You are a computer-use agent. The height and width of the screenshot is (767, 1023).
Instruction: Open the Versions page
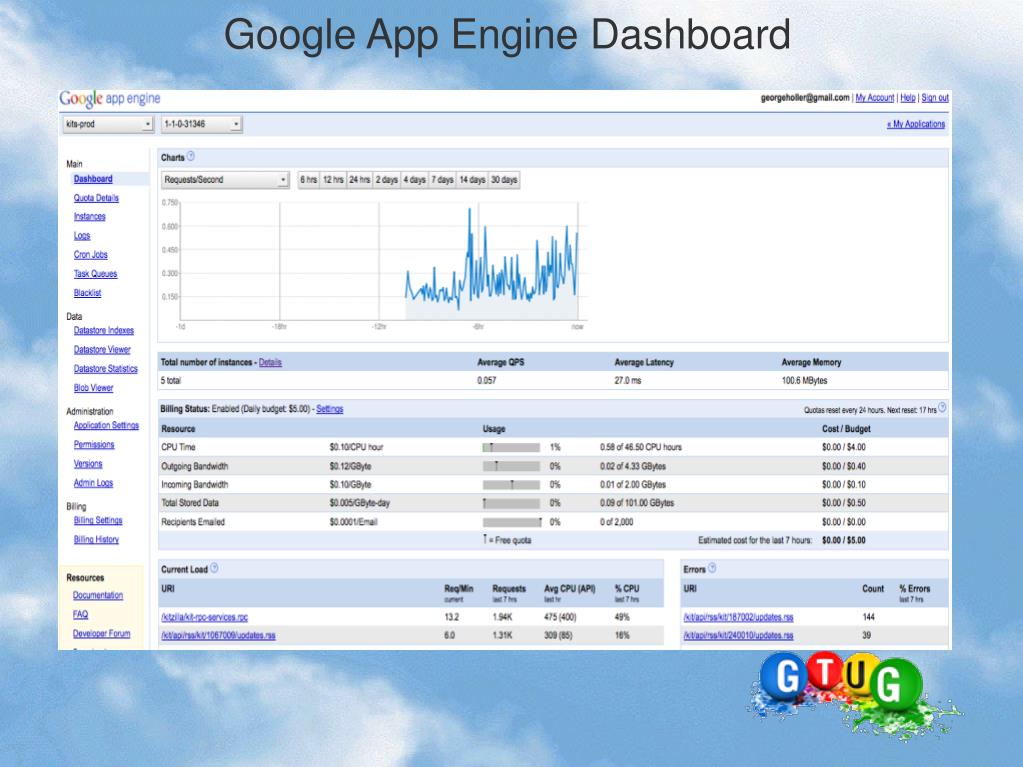point(88,464)
